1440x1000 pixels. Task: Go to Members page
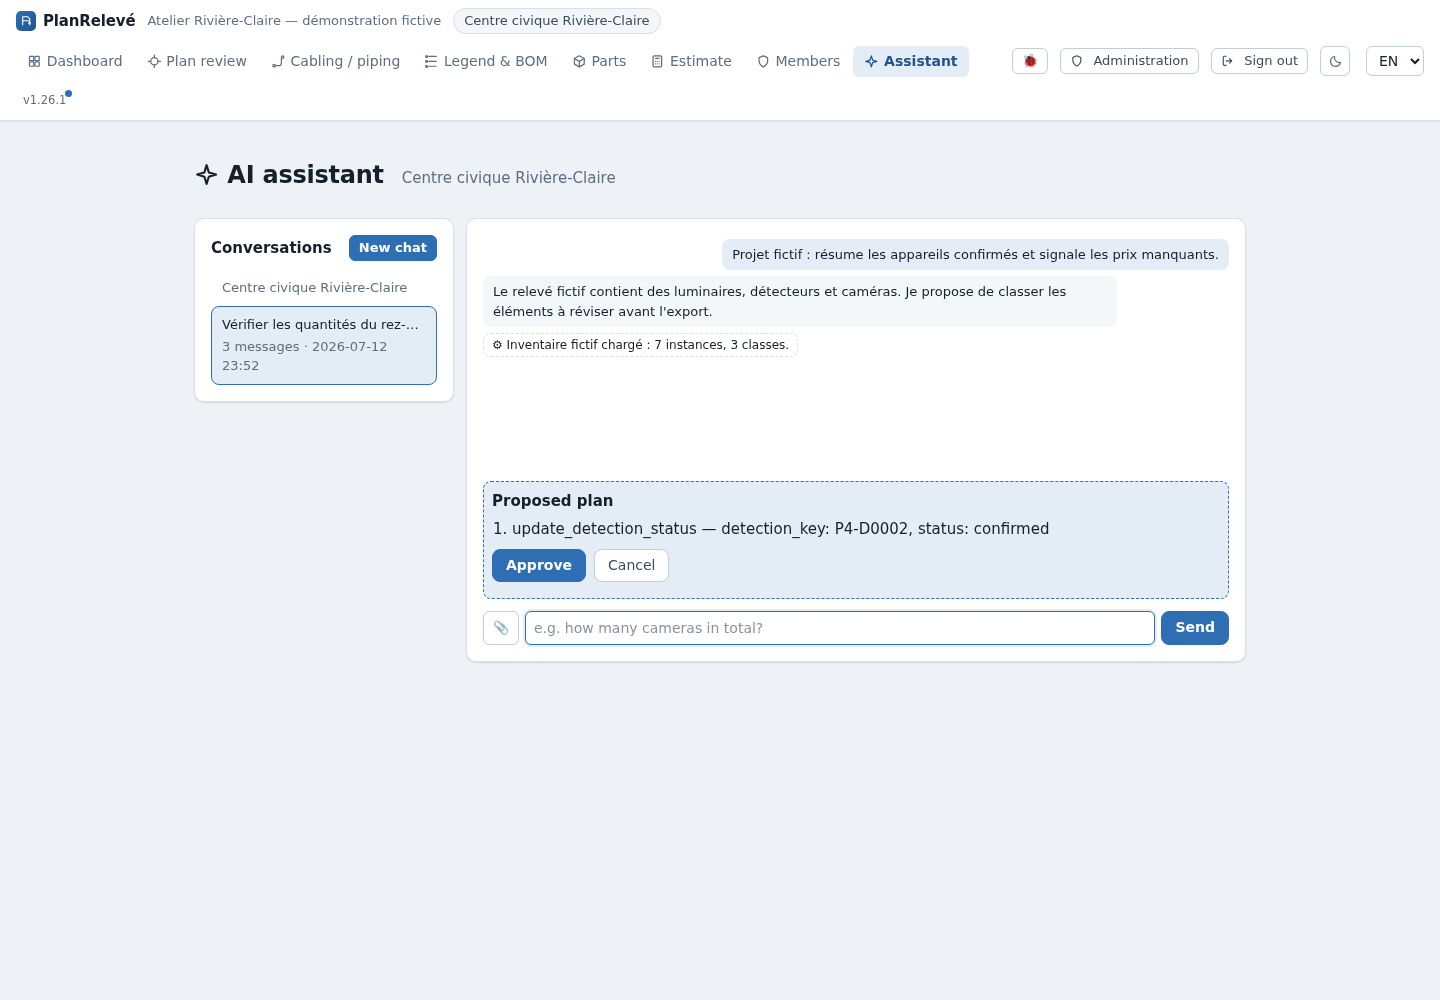pyautogui.click(x=798, y=61)
